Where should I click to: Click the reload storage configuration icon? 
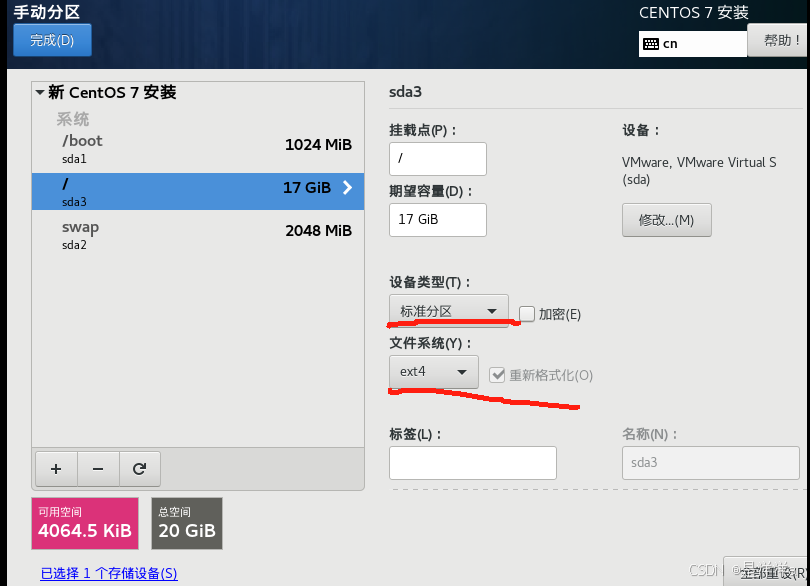[x=139, y=469]
